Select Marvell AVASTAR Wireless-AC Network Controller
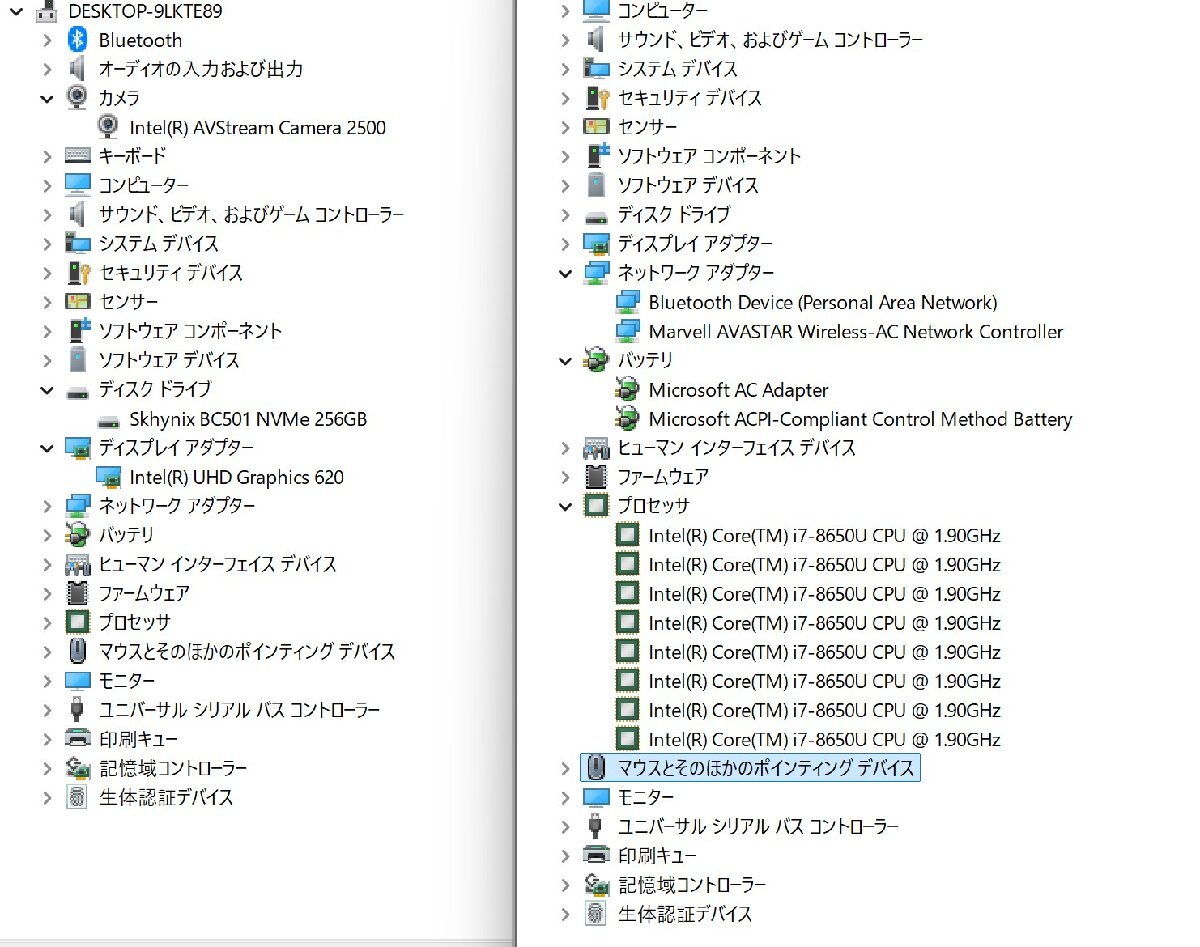 click(x=856, y=331)
